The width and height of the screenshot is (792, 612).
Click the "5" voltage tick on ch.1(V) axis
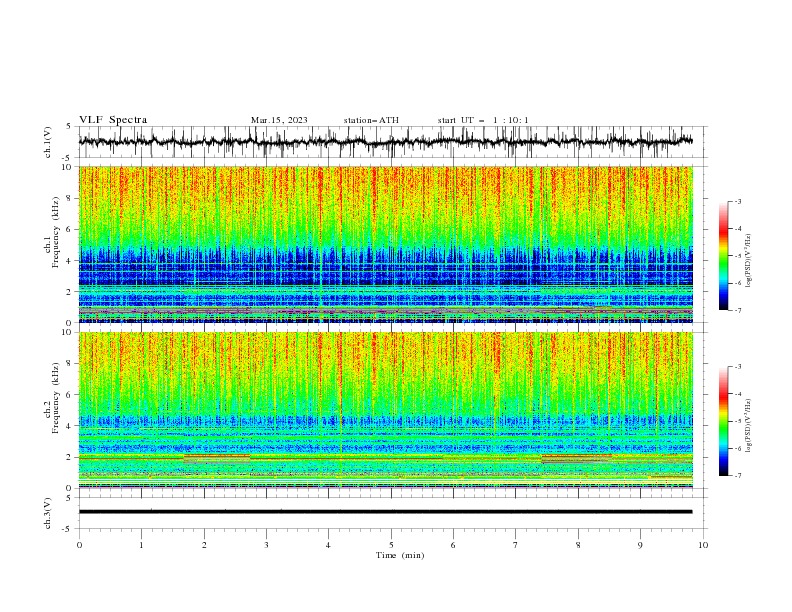[69, 127]
